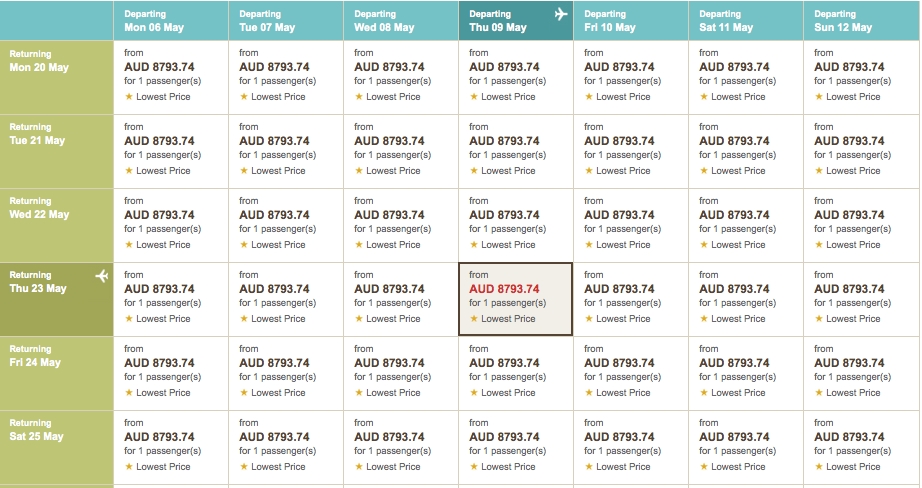This screenshot has height=488, width=922.
Task: Click Lowest Price star for Fri 10 May departing, Wed 22 May returning
Action: [x=588, y=245]
